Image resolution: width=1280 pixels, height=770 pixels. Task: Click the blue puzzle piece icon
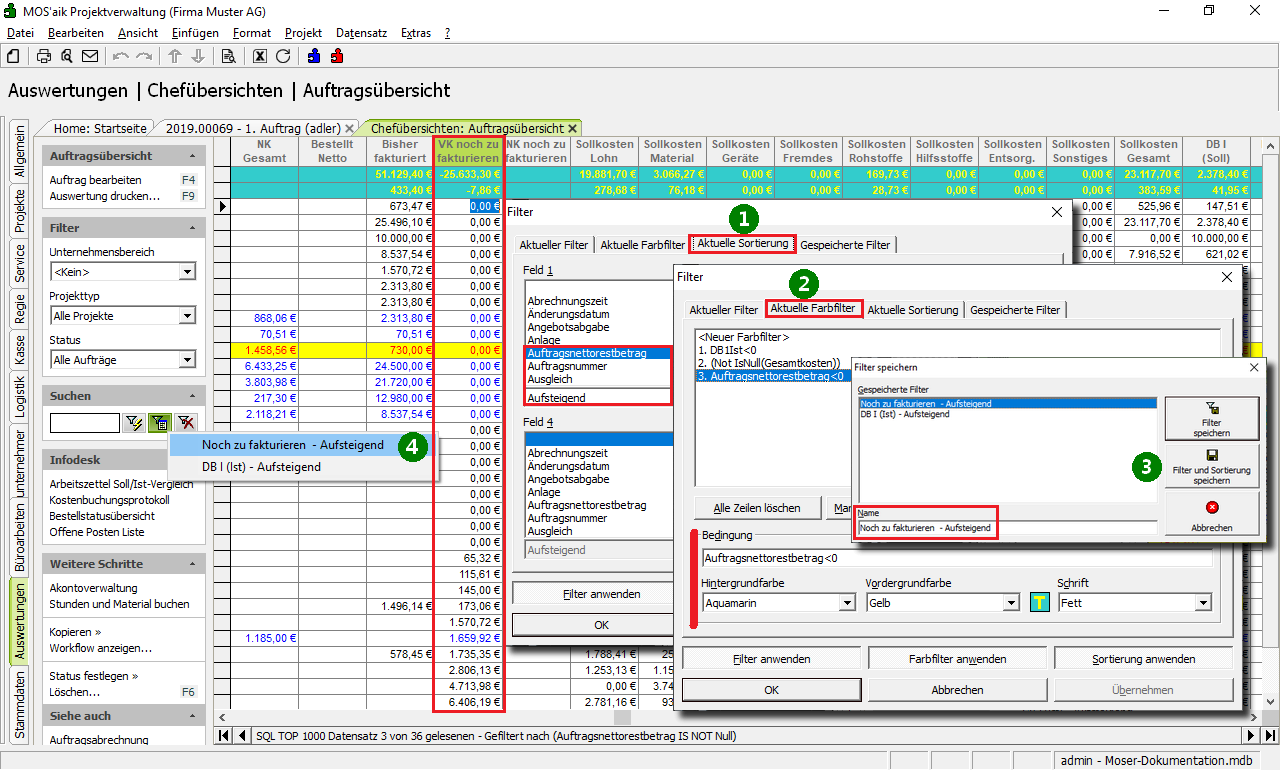[x=314, y=56]
